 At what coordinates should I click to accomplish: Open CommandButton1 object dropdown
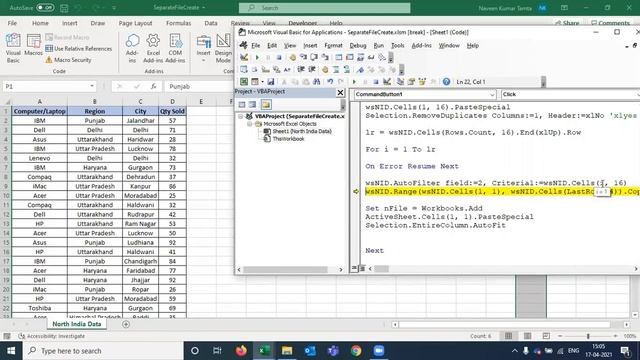click(x=492, y=94)
